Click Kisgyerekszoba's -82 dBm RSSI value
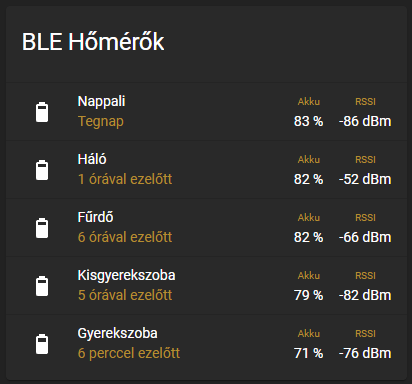Viewport: 412px width, 384px height. [365, 295]
